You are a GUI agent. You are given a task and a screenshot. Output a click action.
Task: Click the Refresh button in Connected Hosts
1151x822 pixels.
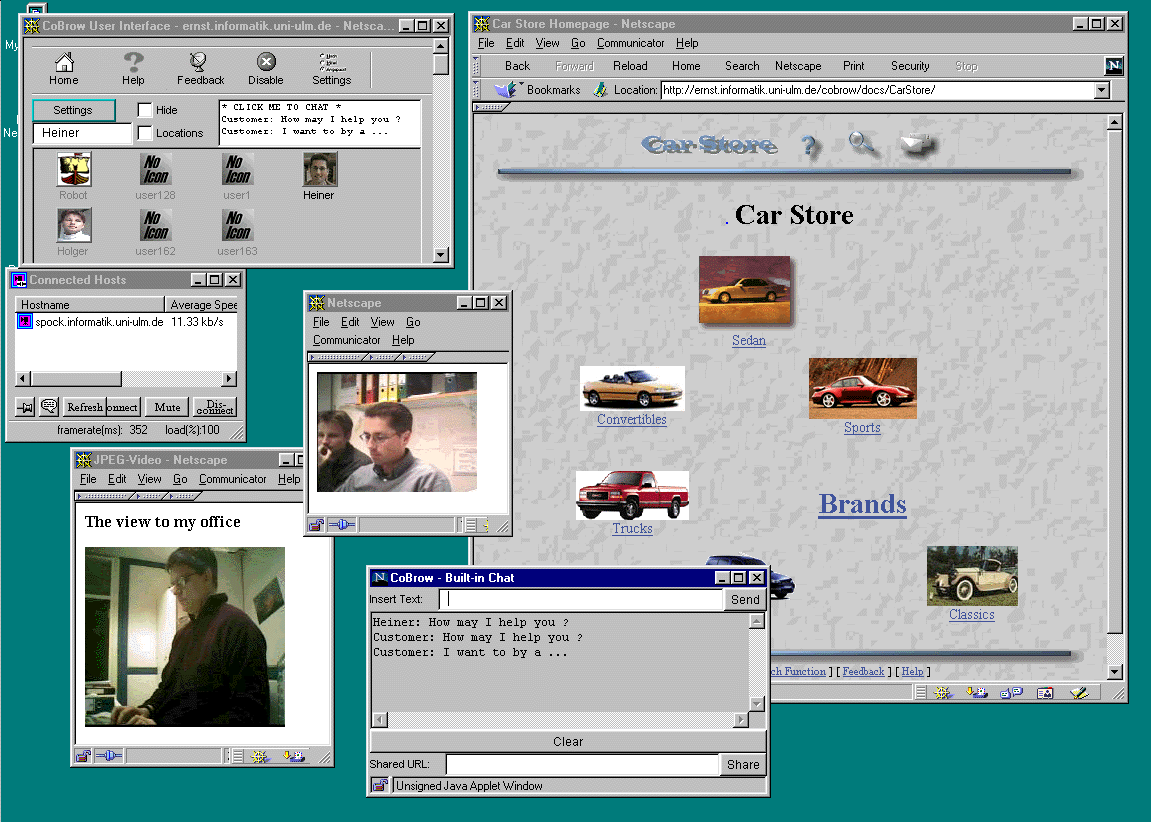84,407
